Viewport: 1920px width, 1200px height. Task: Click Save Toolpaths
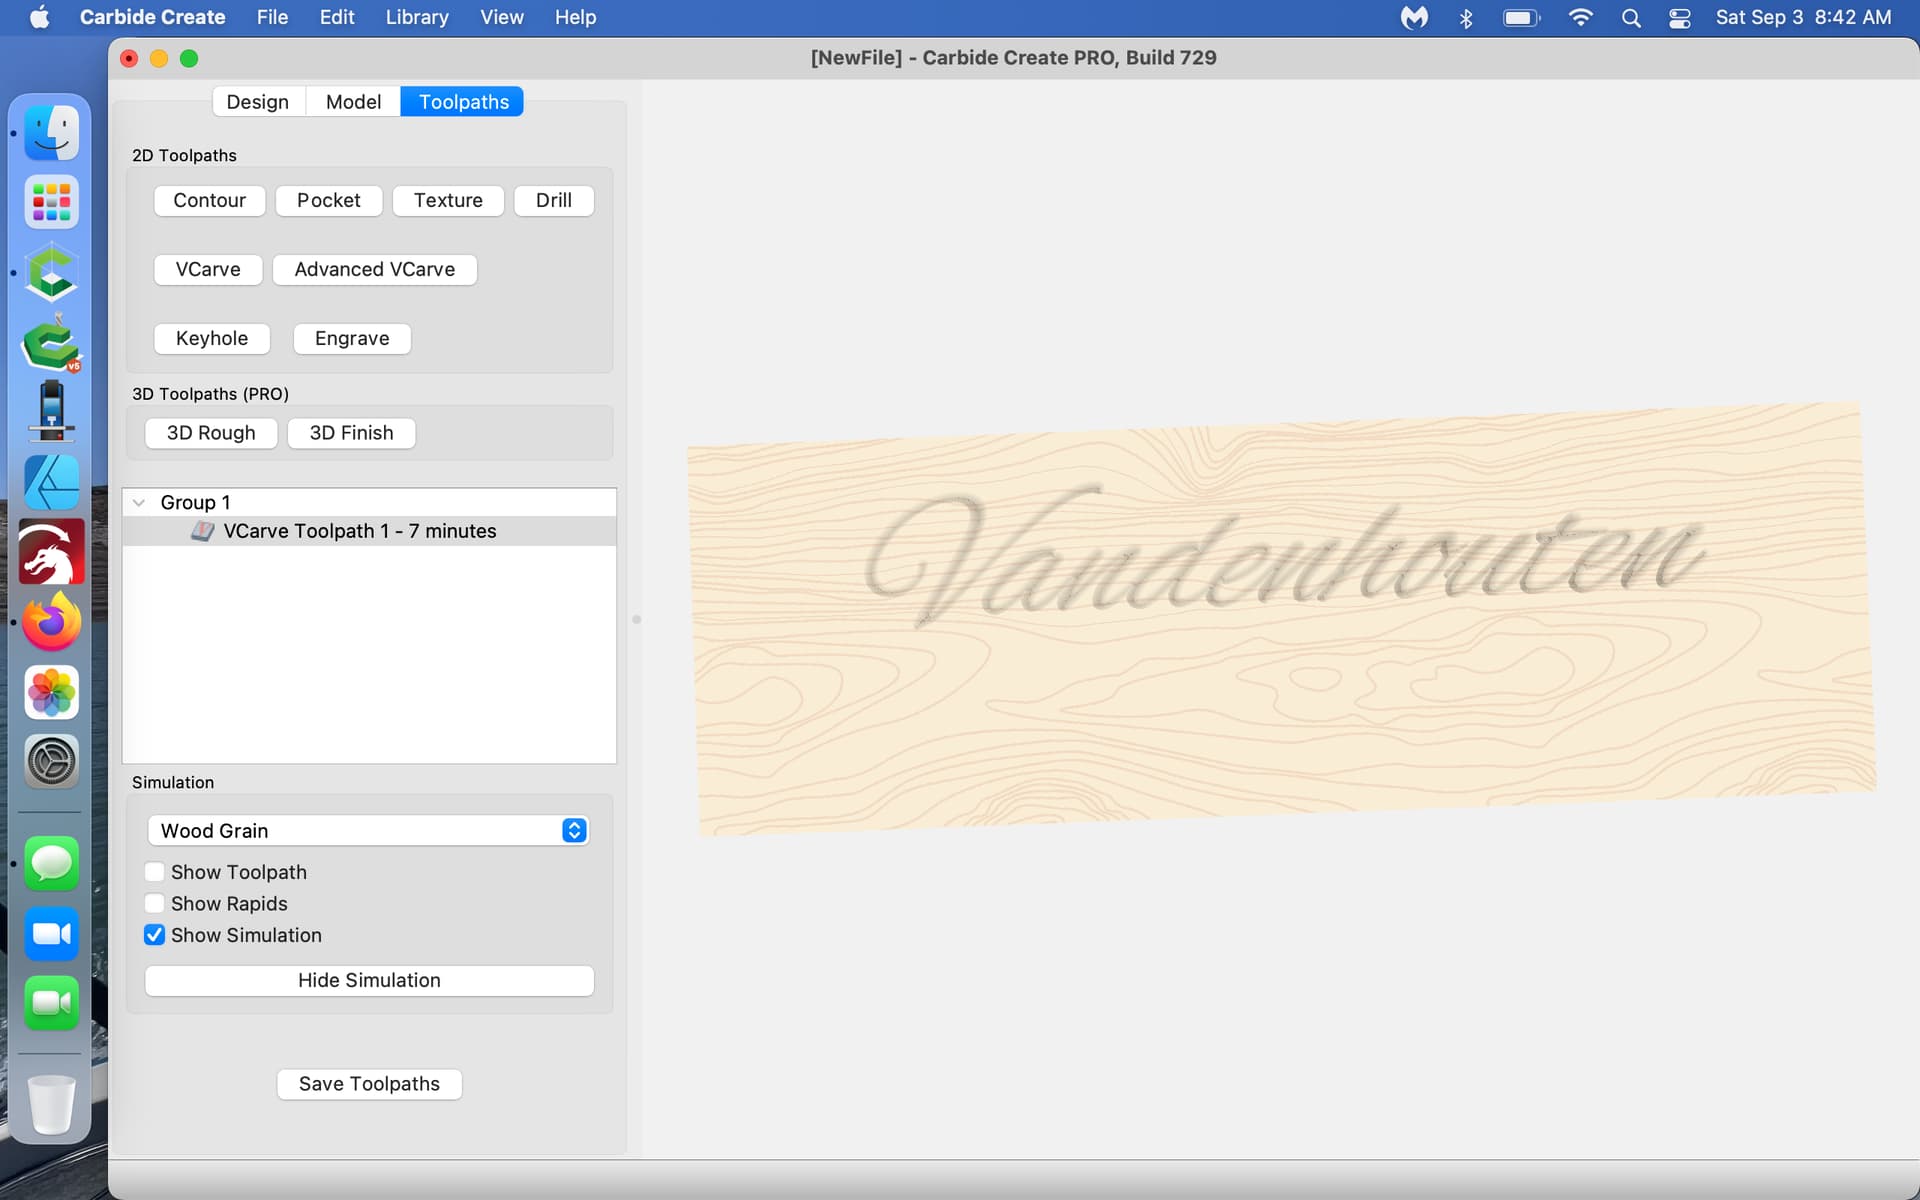pos(369,1084)
